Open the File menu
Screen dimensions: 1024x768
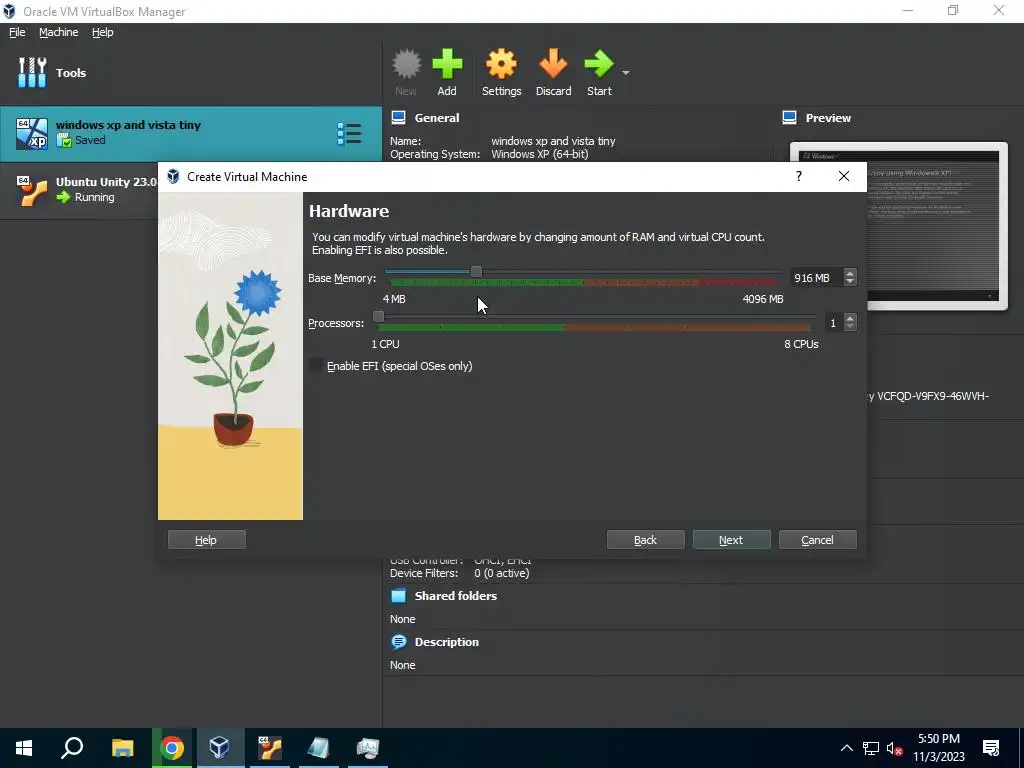pyautogui.click(x=17, y=32)
